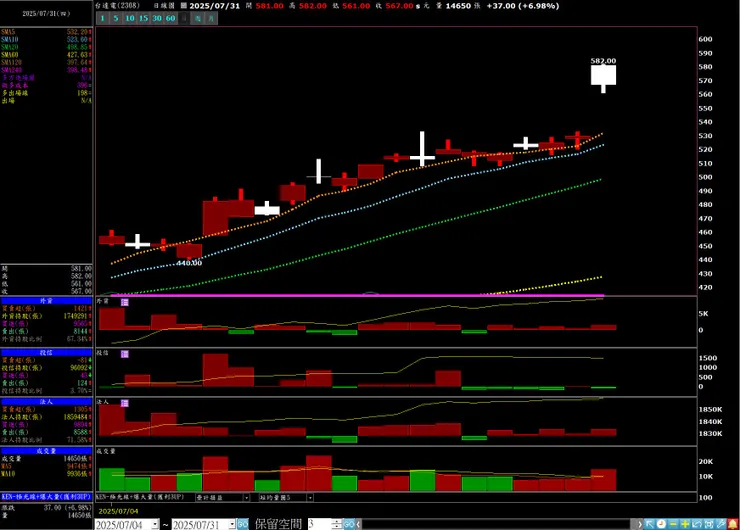The image size is (740, 530).
Task: Click the red alert bell icon
Action: click(732, 524)
